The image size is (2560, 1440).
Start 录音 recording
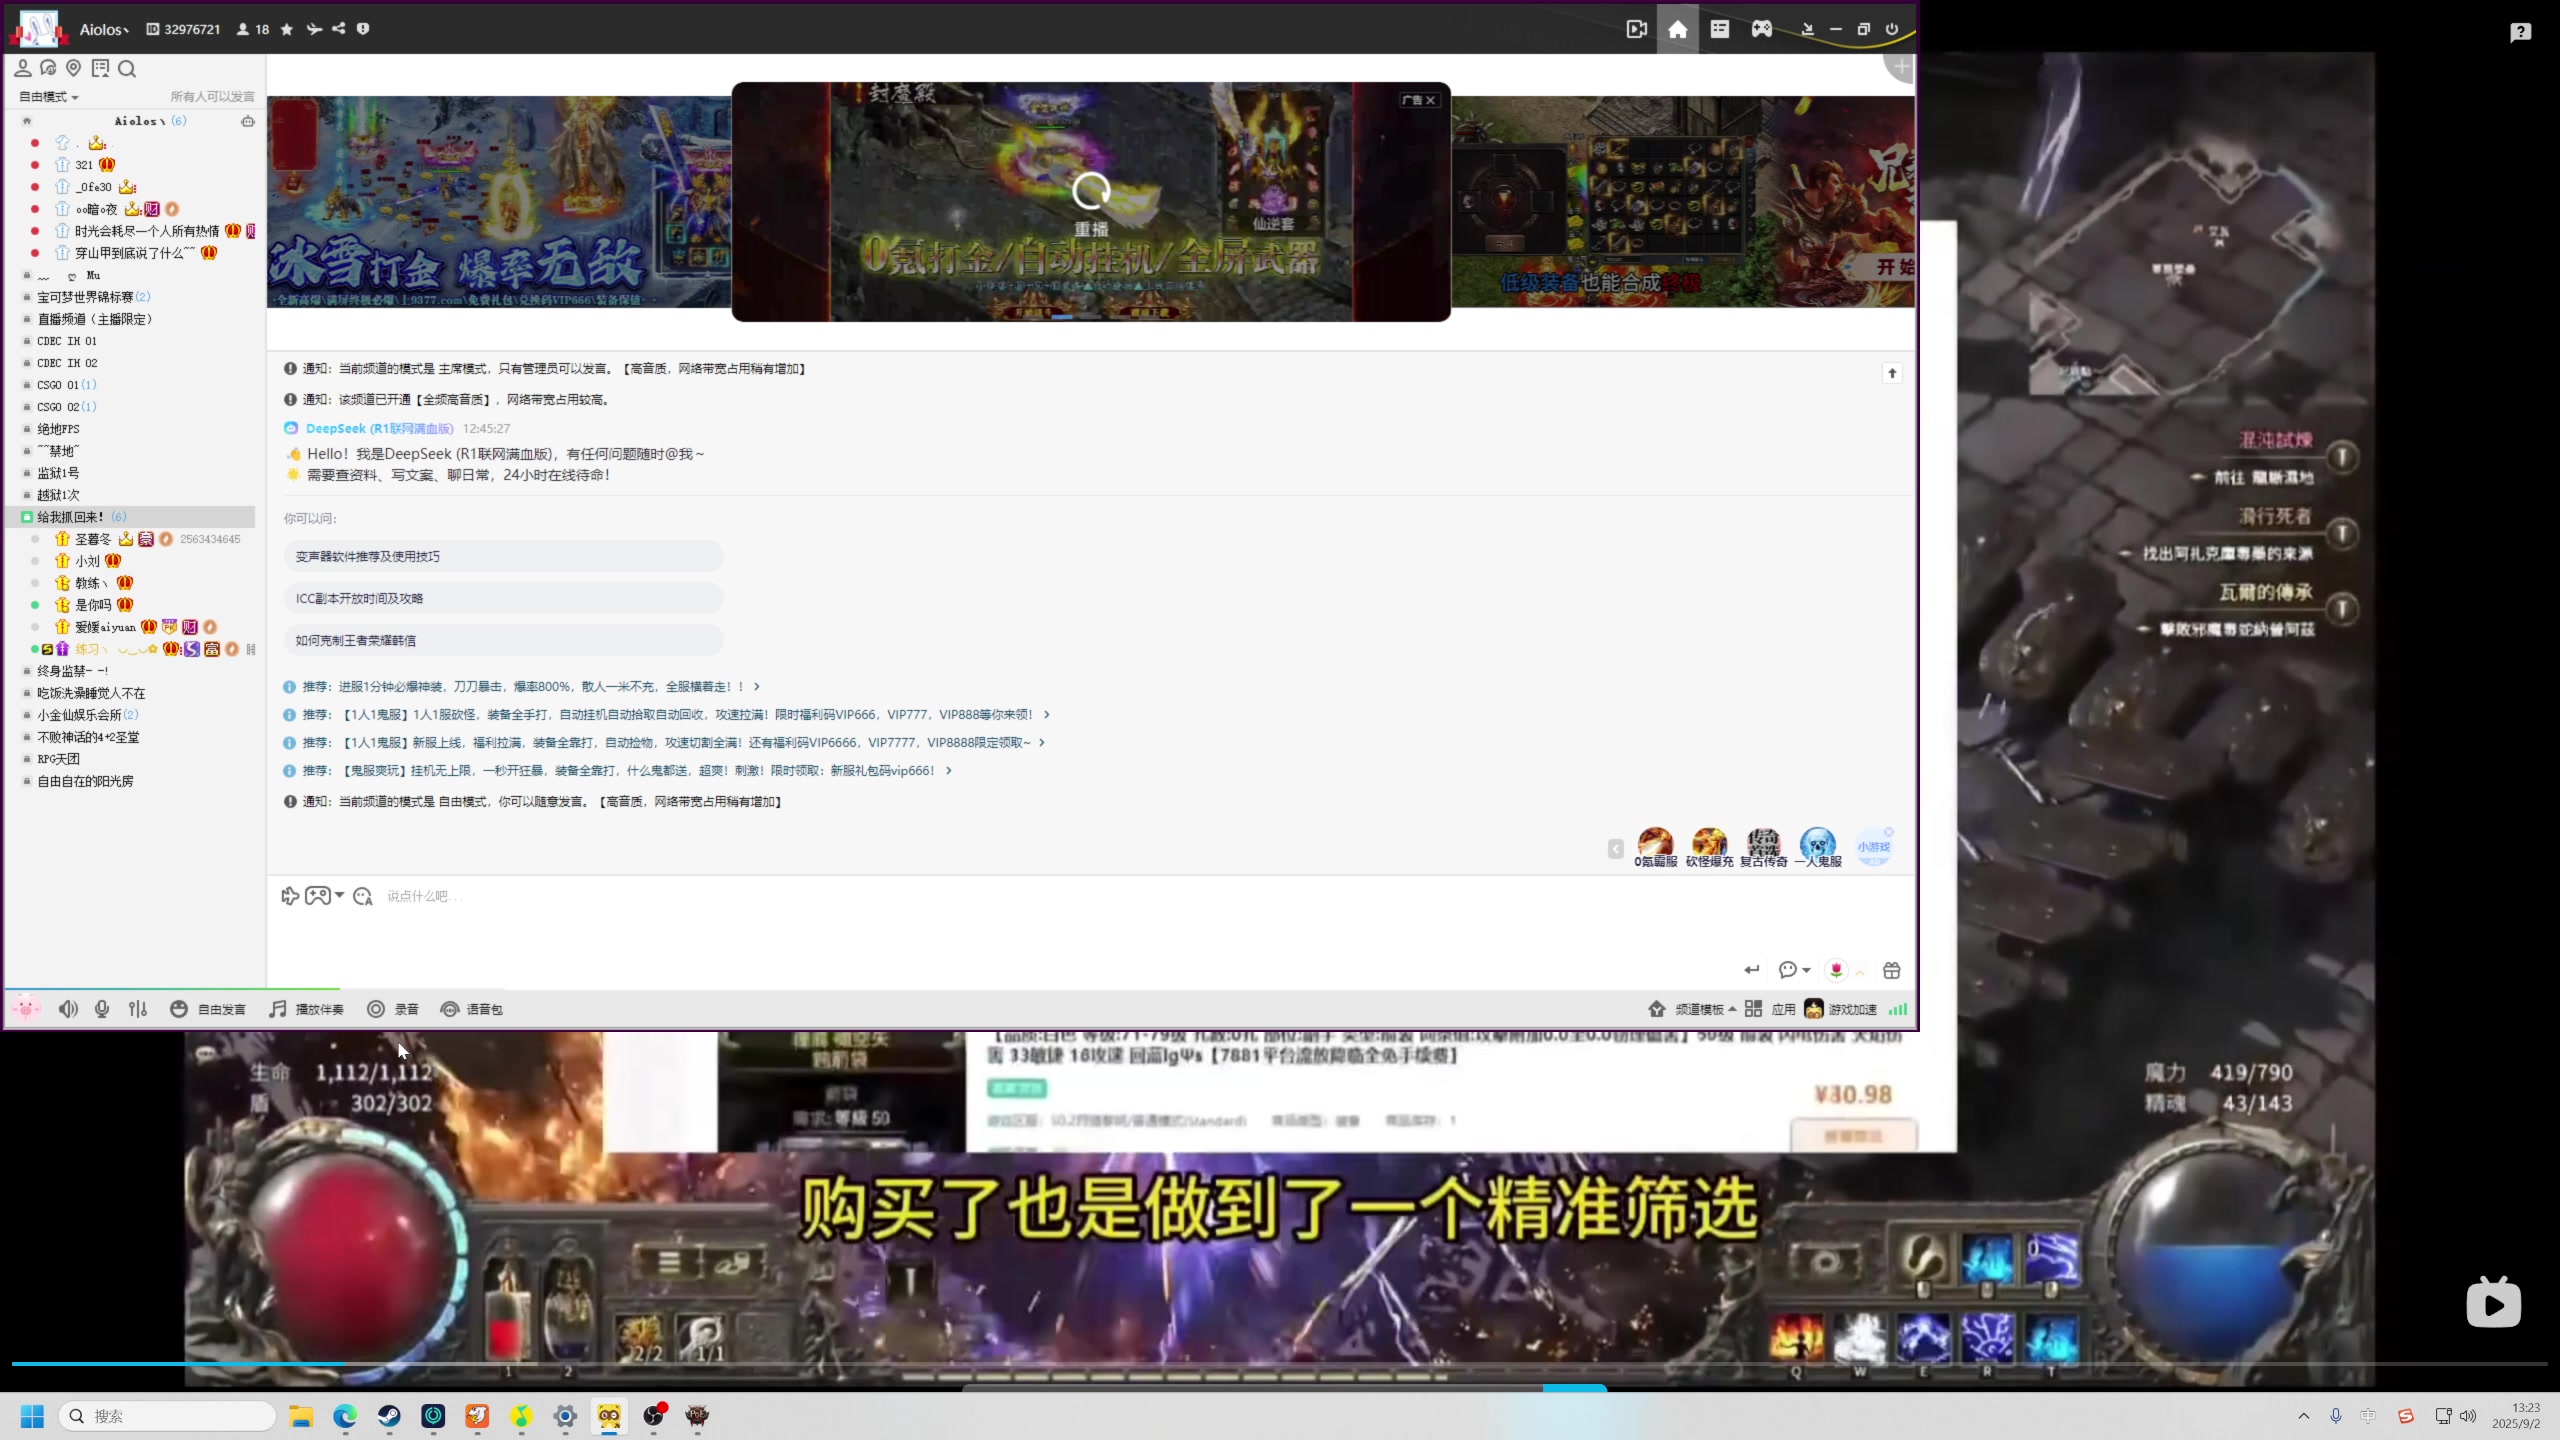[393, 1009]
